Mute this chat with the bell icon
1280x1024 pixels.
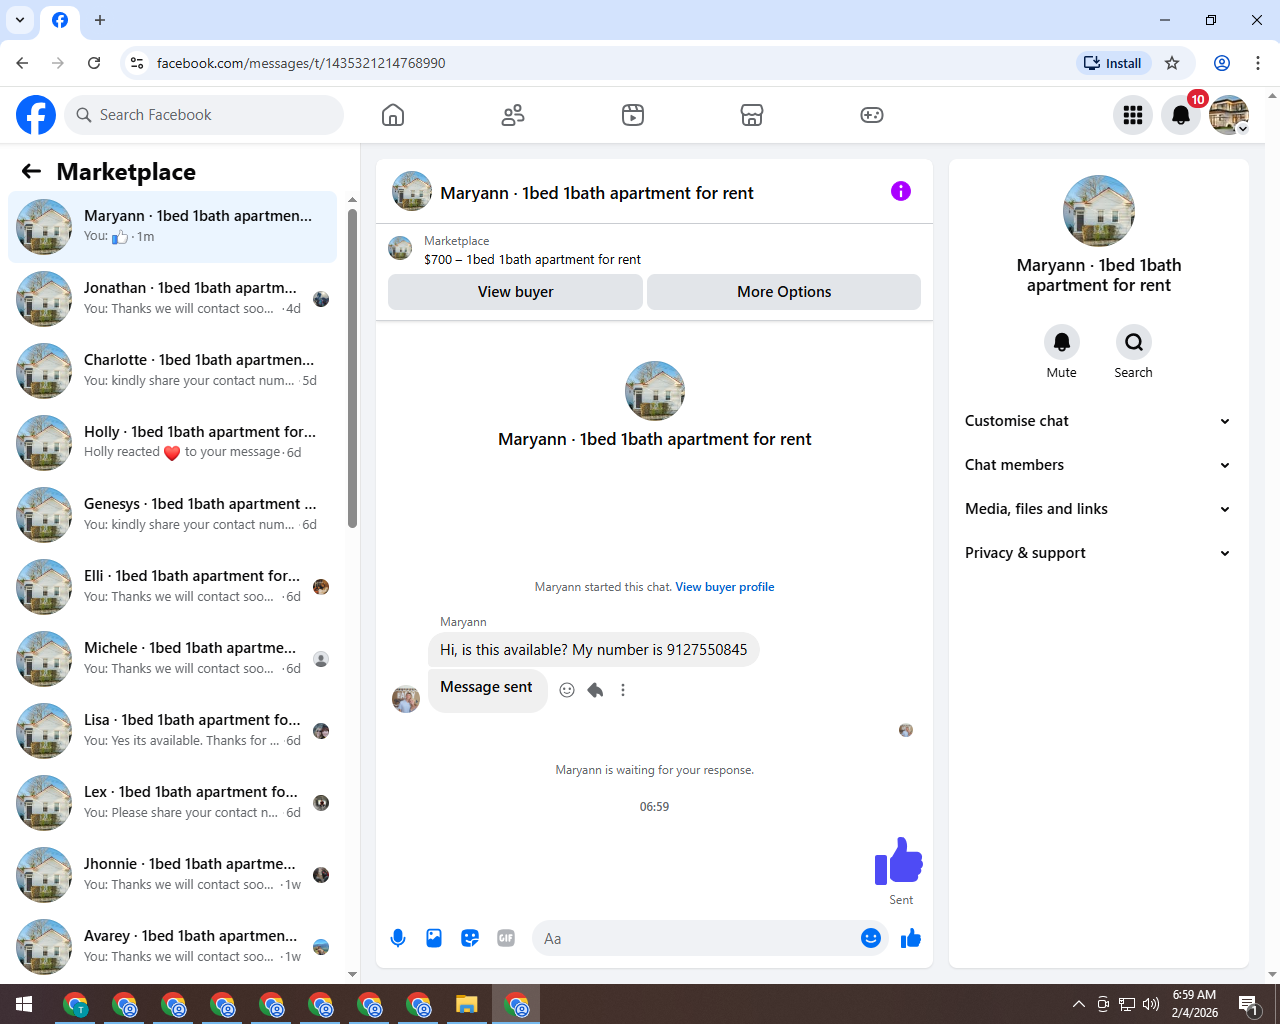(1062, 342)
